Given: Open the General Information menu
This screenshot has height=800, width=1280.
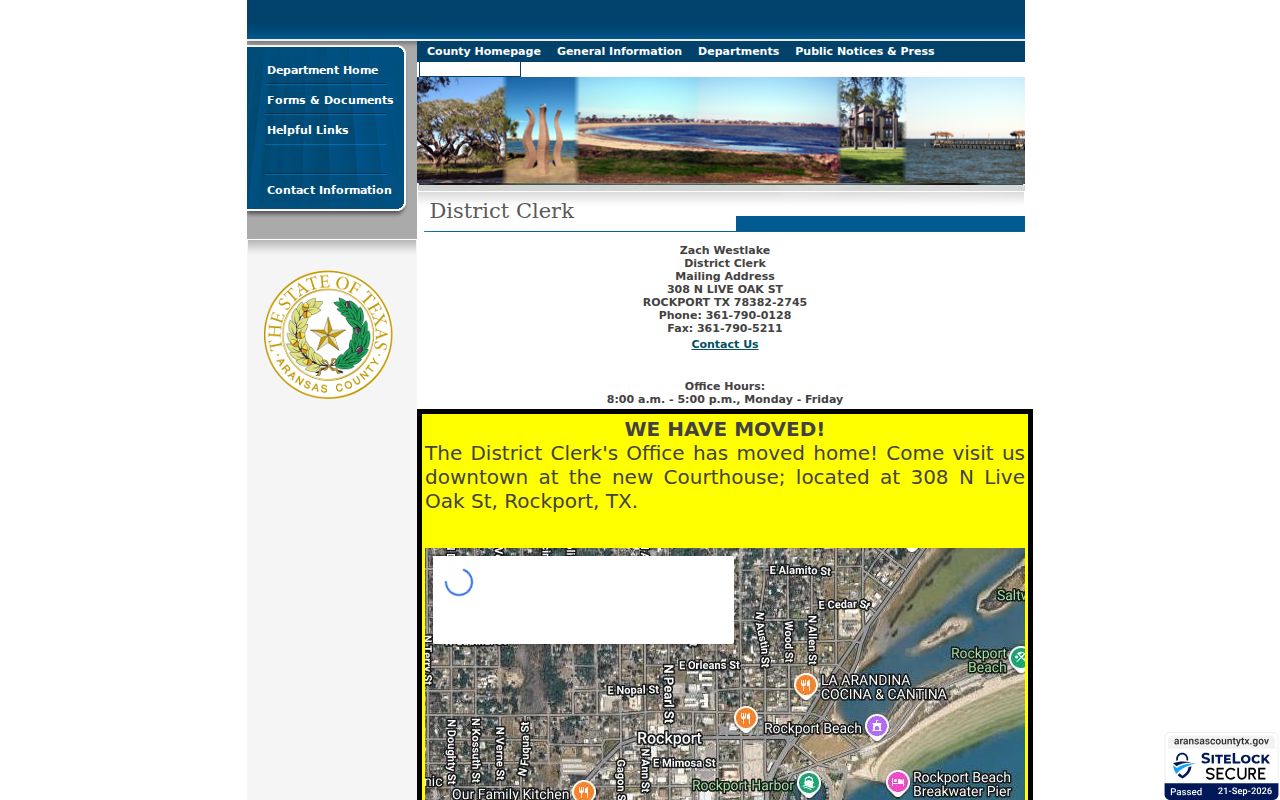Looking at the screenshot, I should 619,51.
